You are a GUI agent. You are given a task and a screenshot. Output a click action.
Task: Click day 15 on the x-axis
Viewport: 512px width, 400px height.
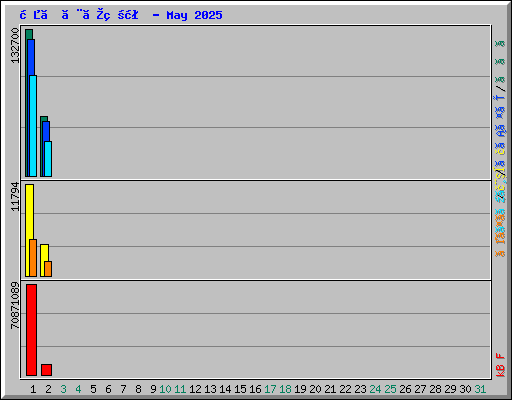point(240,389)
